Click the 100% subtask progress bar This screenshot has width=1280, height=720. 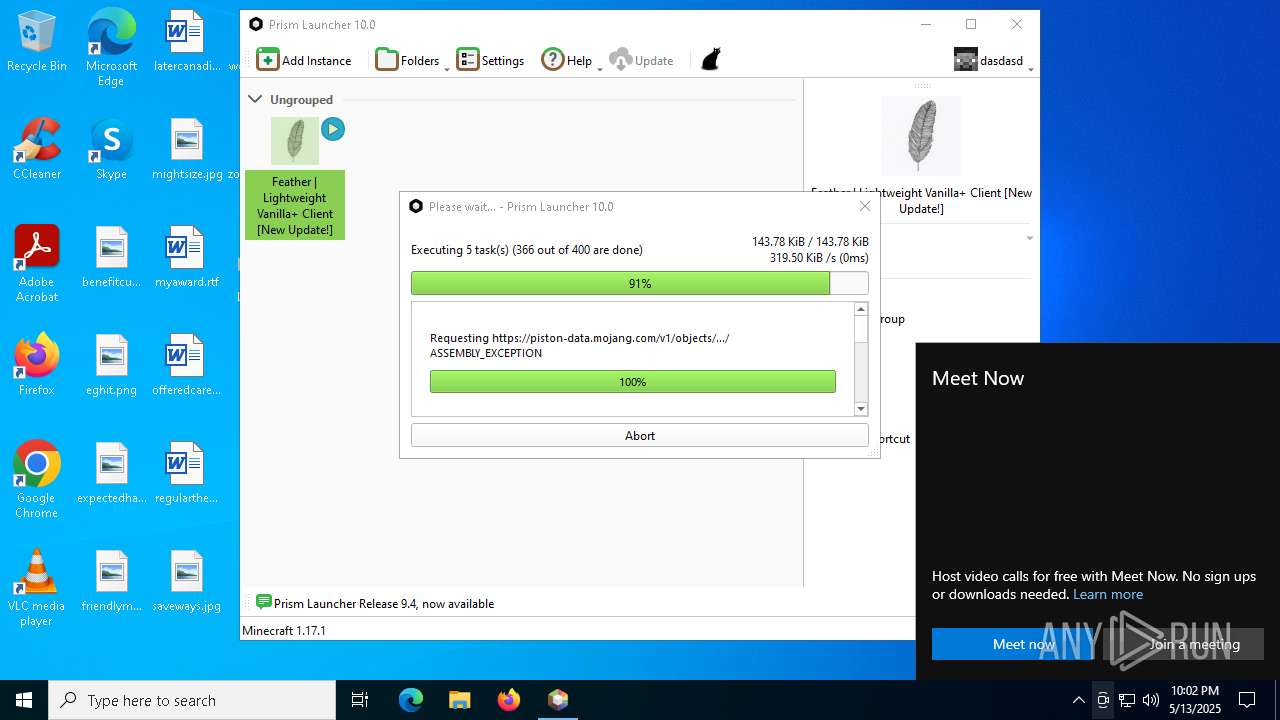[x=633, y=381]
